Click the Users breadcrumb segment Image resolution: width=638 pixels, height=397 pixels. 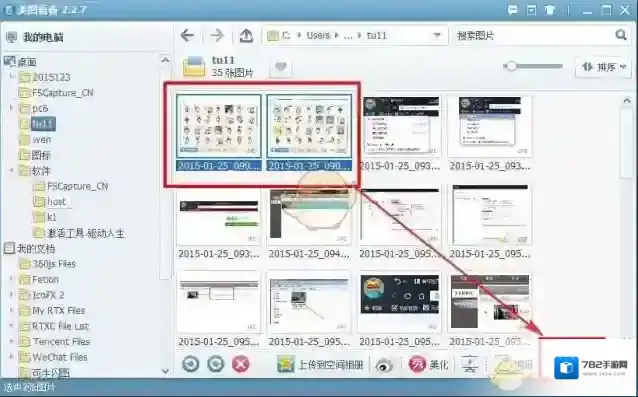pos(318,35)
